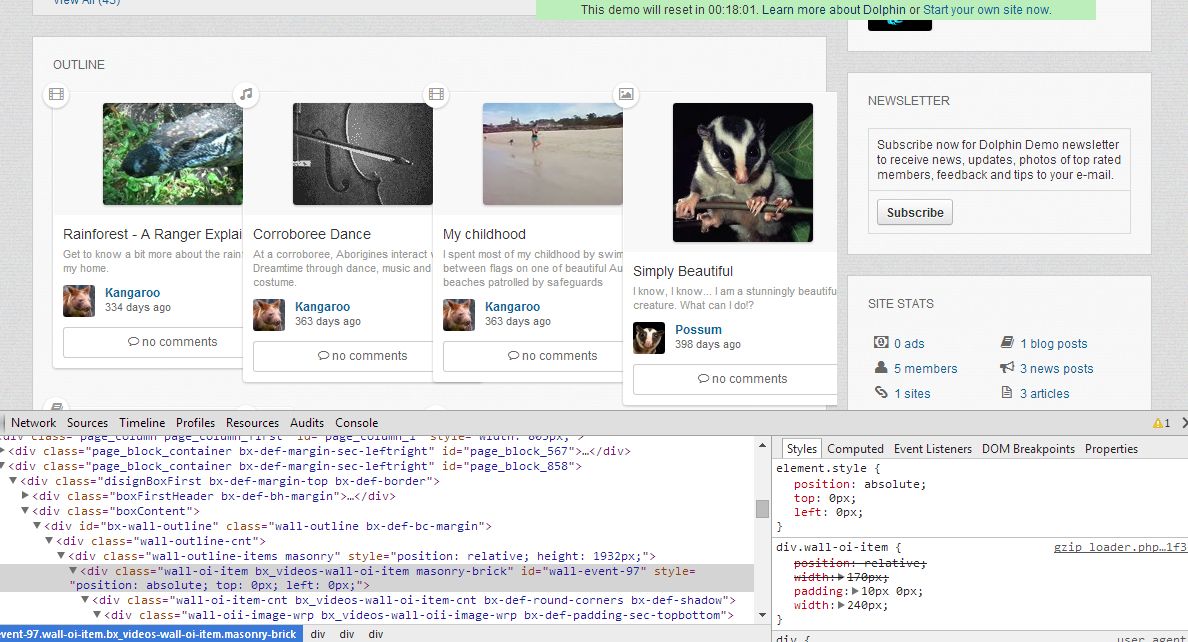Screen dimensions: 1188x642
Task: Click the music note icon on Corroboree Dance
Action: 246,94
